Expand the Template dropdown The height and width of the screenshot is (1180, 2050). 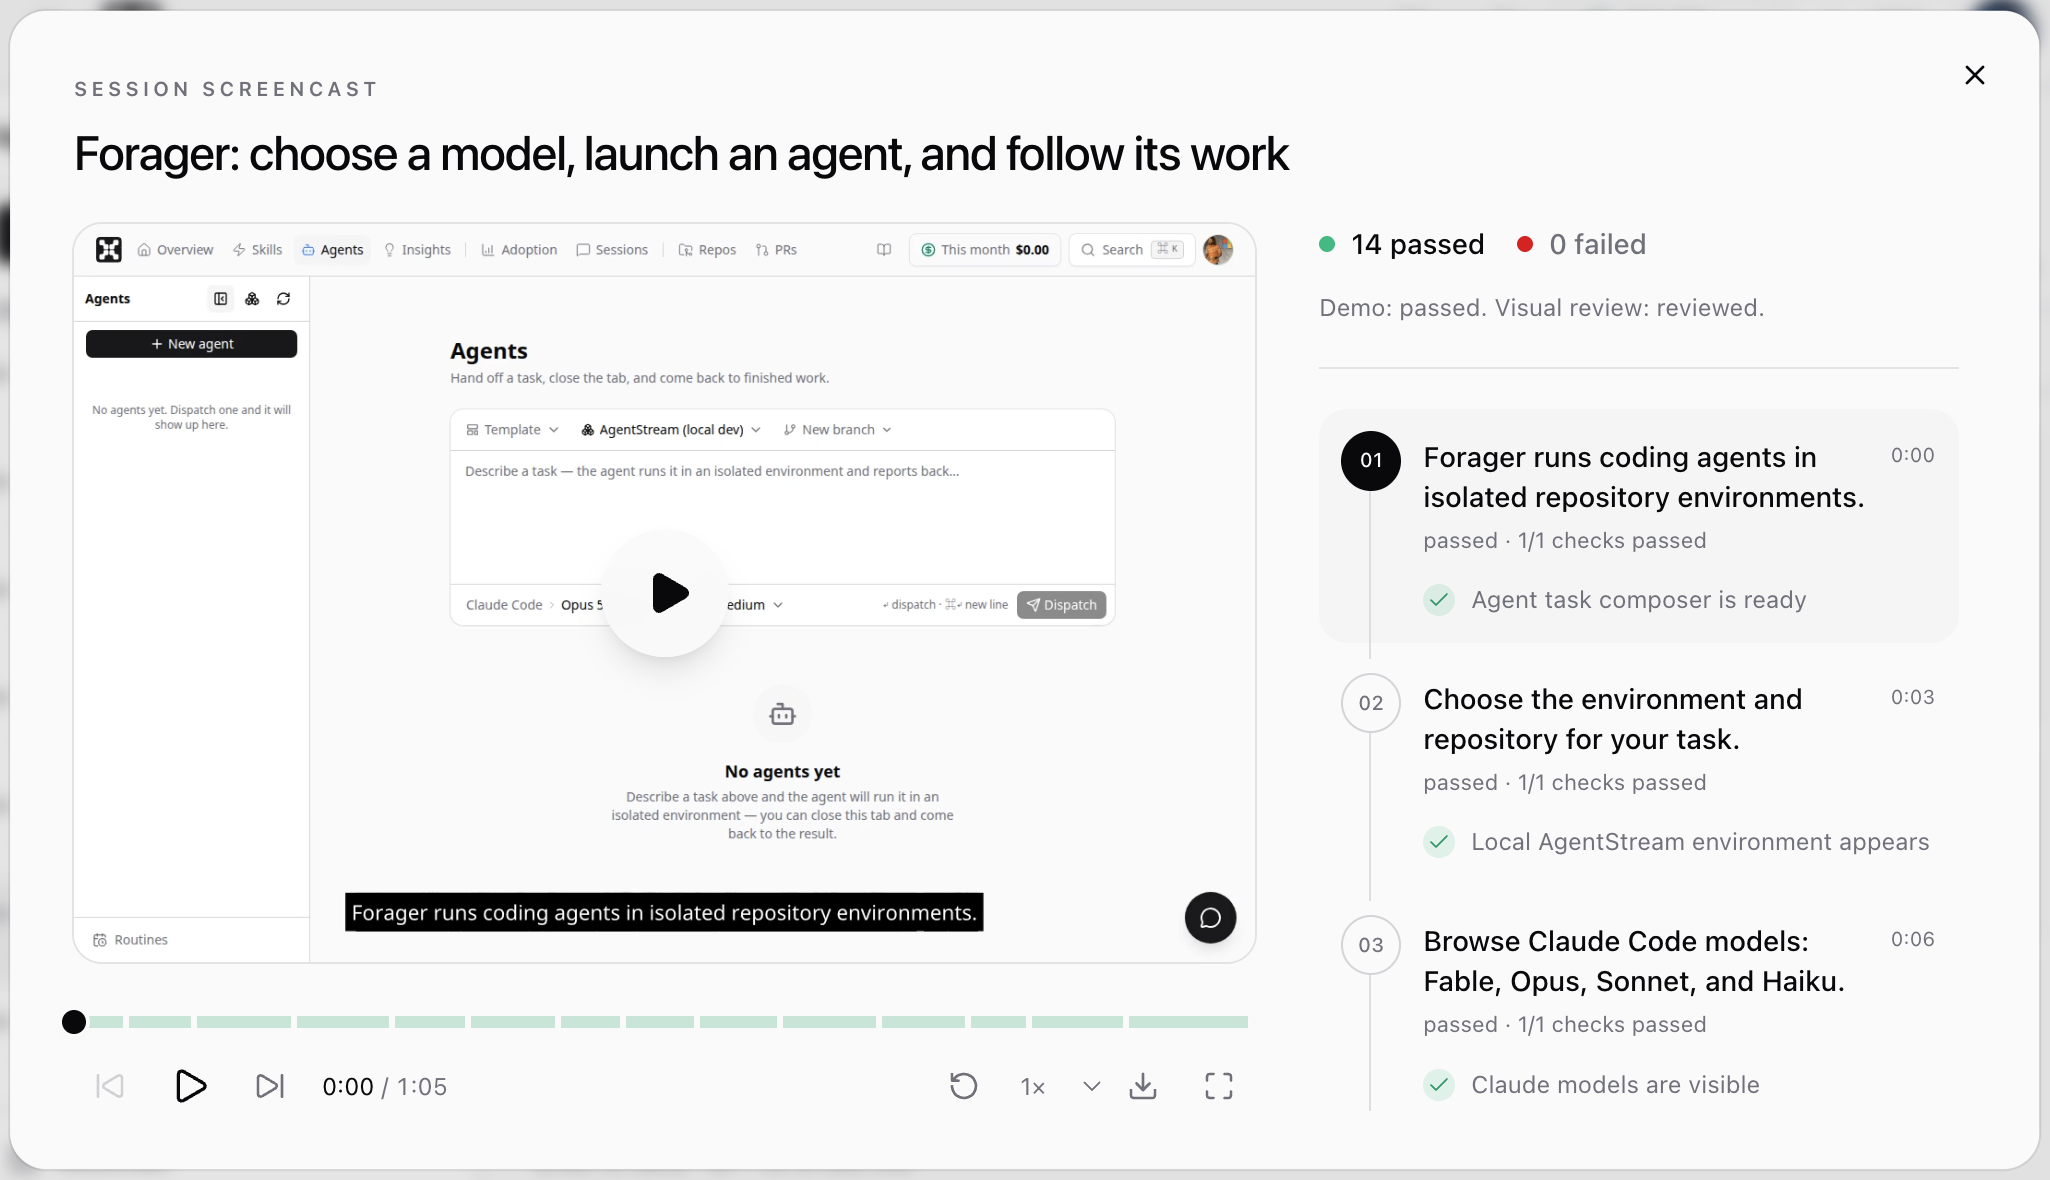click(512, 430)
